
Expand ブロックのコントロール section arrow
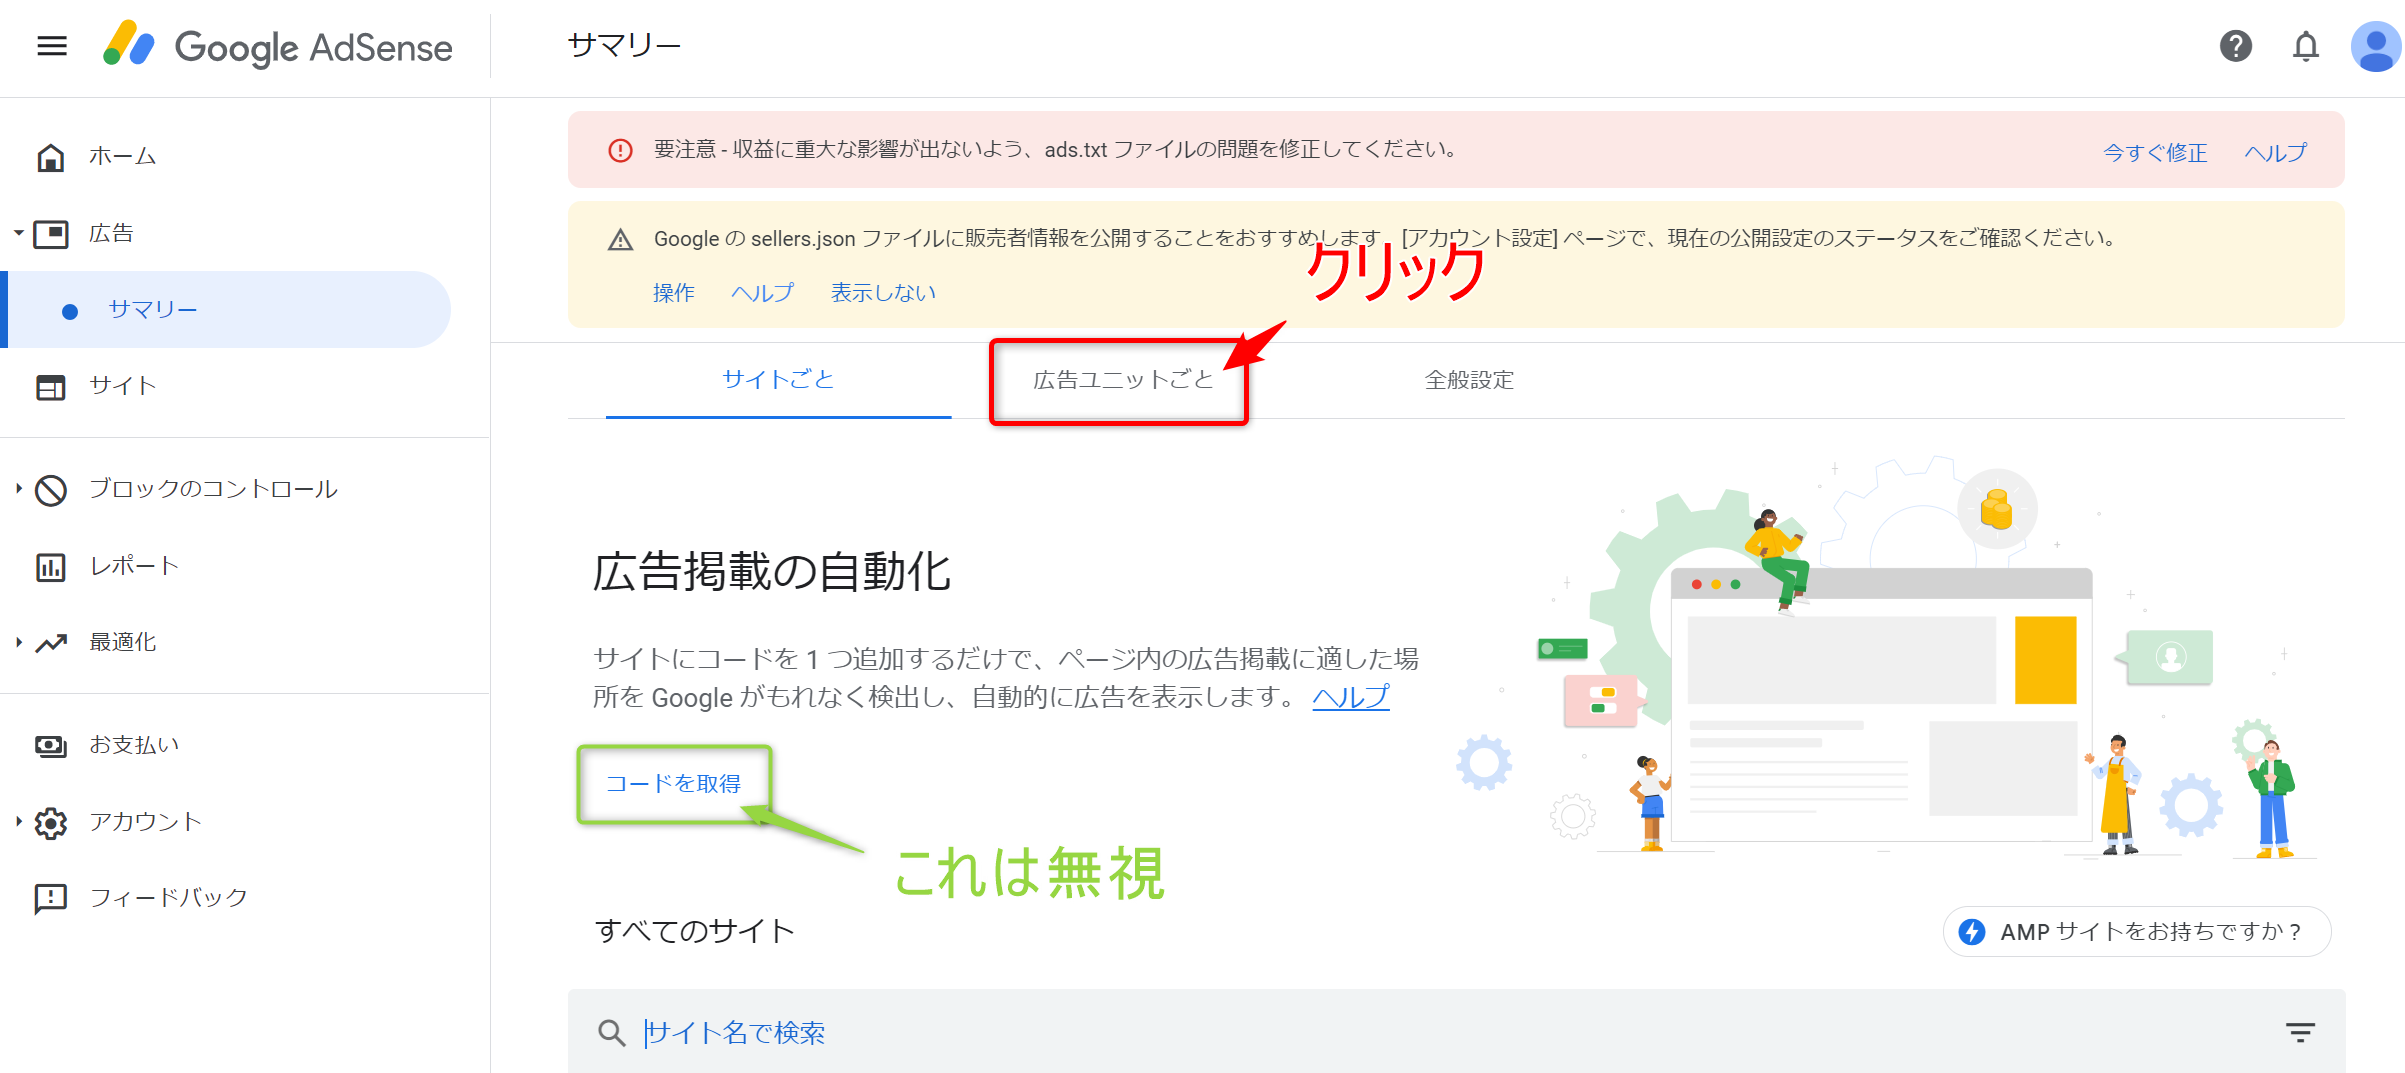(19, 488)
